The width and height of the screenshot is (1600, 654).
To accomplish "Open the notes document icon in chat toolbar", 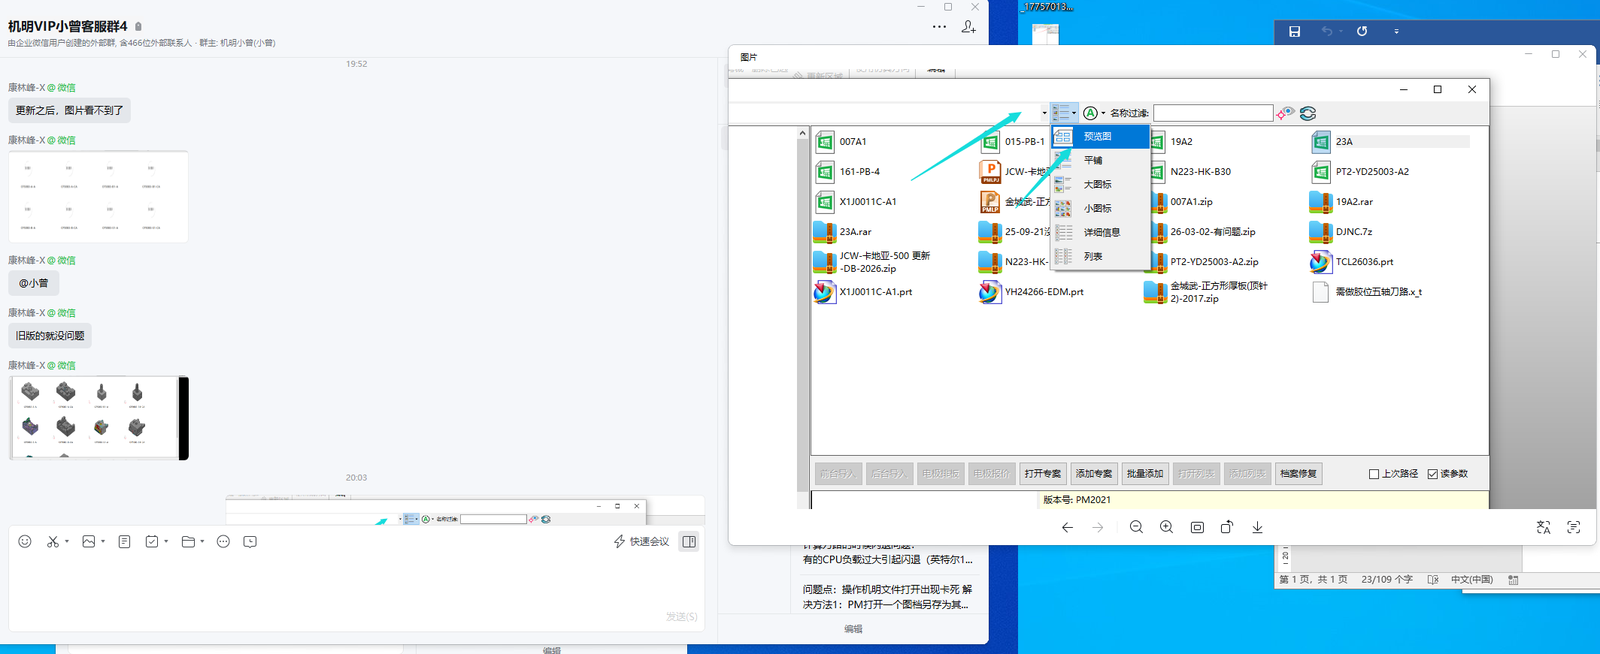I will point(124,541).
